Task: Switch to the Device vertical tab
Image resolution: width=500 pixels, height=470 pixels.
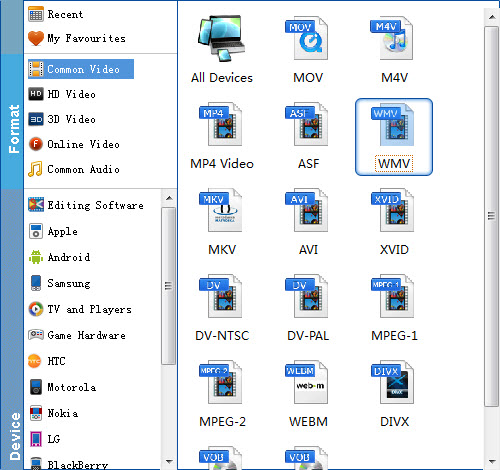Action: [x=12, y=329]
